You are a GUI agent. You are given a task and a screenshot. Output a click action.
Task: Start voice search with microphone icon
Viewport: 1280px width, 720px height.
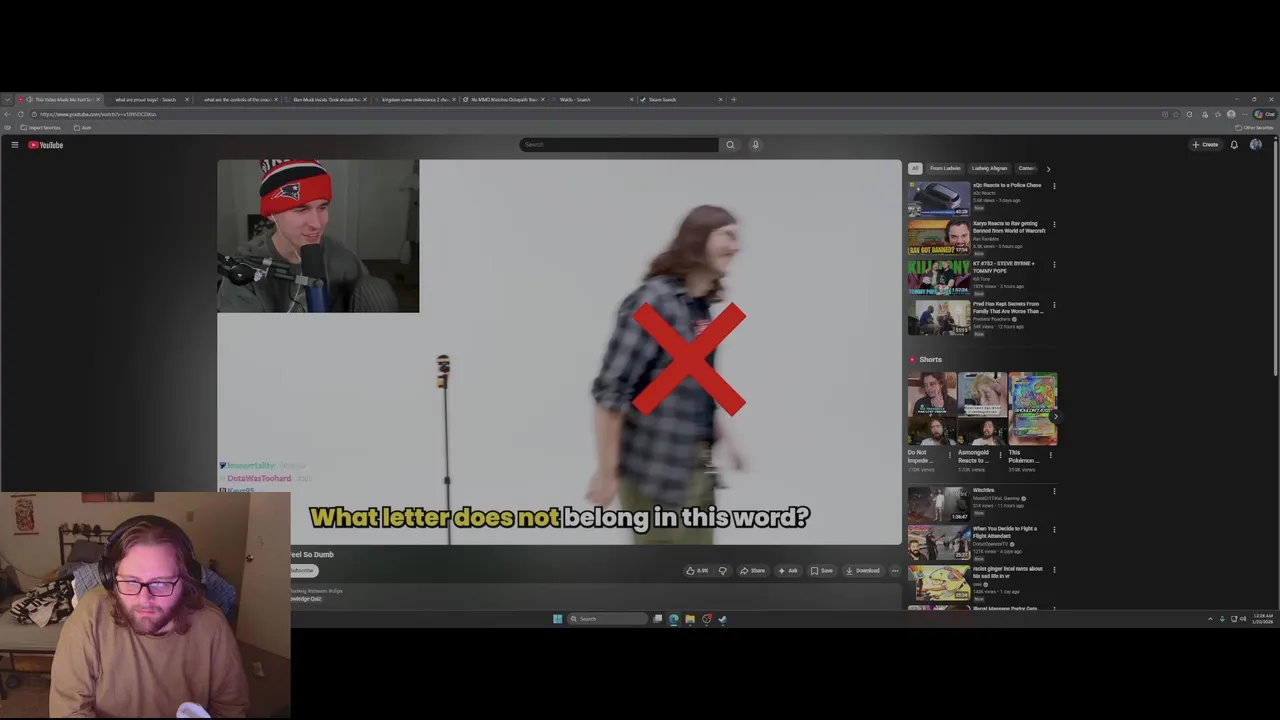point(755,144)
